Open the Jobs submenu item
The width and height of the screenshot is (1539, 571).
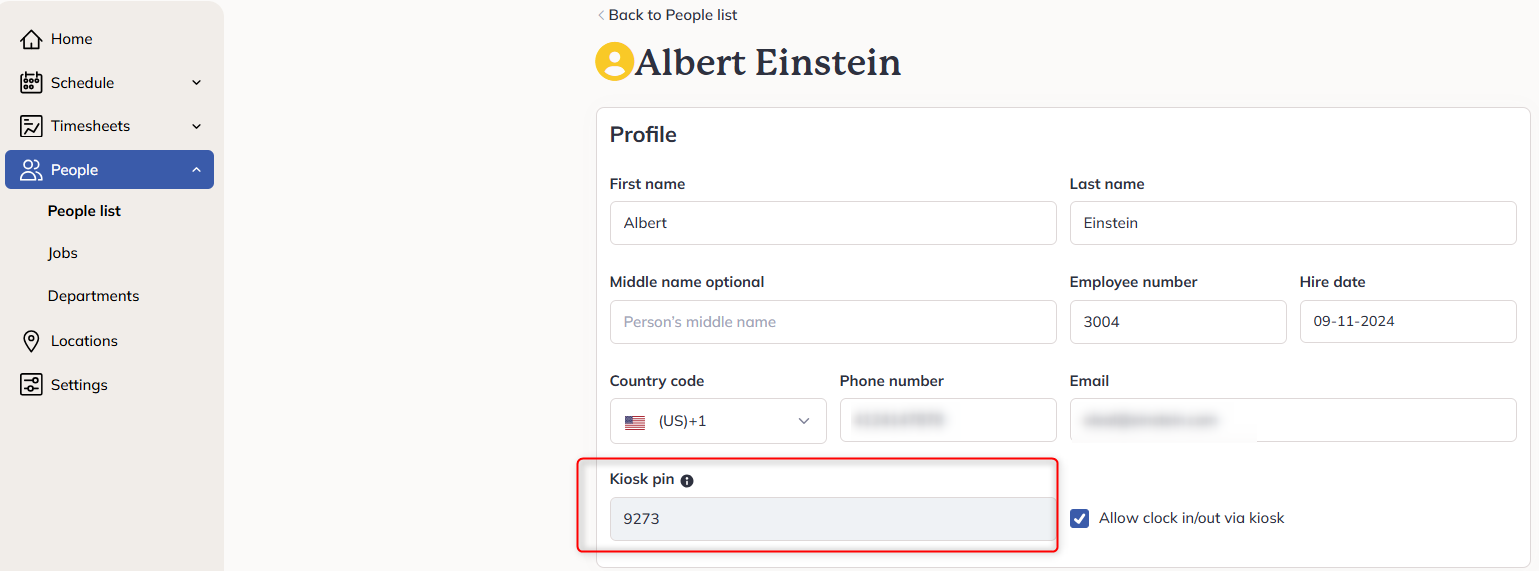point(63,254)
